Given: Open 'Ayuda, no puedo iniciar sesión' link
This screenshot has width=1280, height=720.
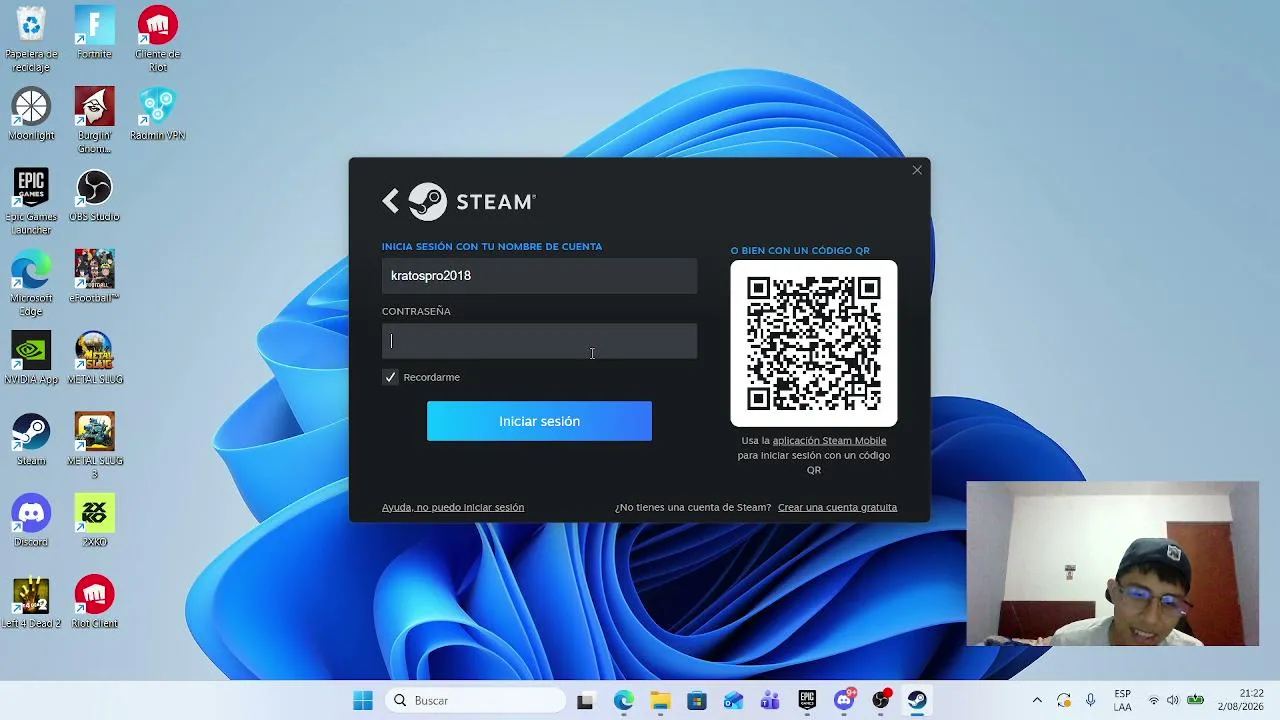Looking at the screenshot, I should tap(453, 507).
